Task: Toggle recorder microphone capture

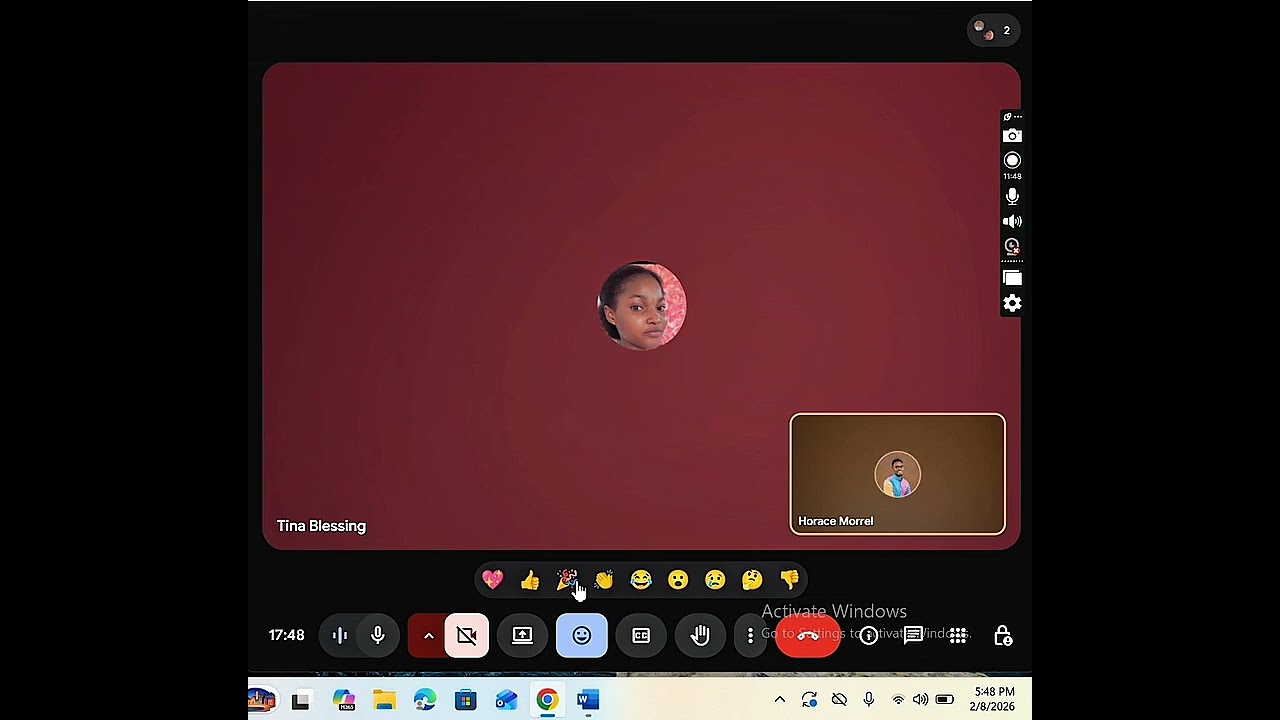Action: tap(1012, 197)
